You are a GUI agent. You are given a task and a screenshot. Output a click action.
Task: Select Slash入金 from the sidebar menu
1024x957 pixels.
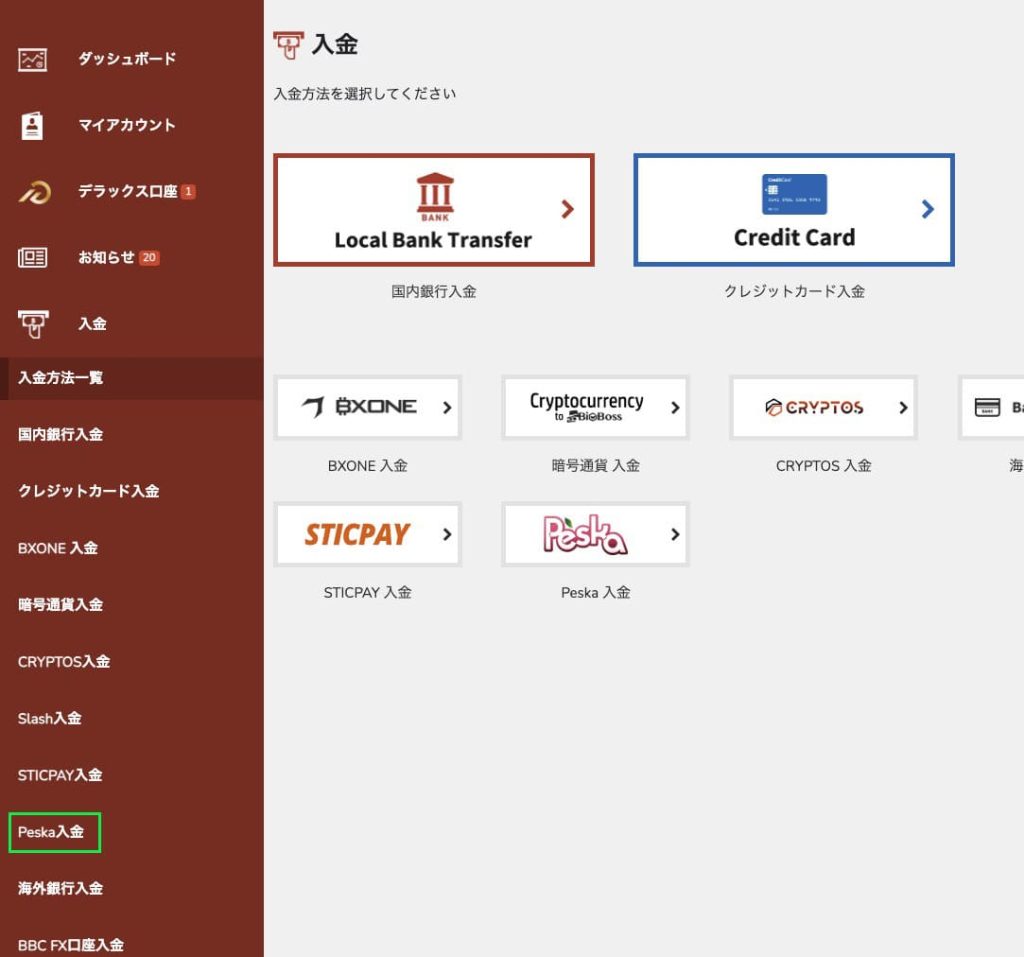tap(49, 718)
